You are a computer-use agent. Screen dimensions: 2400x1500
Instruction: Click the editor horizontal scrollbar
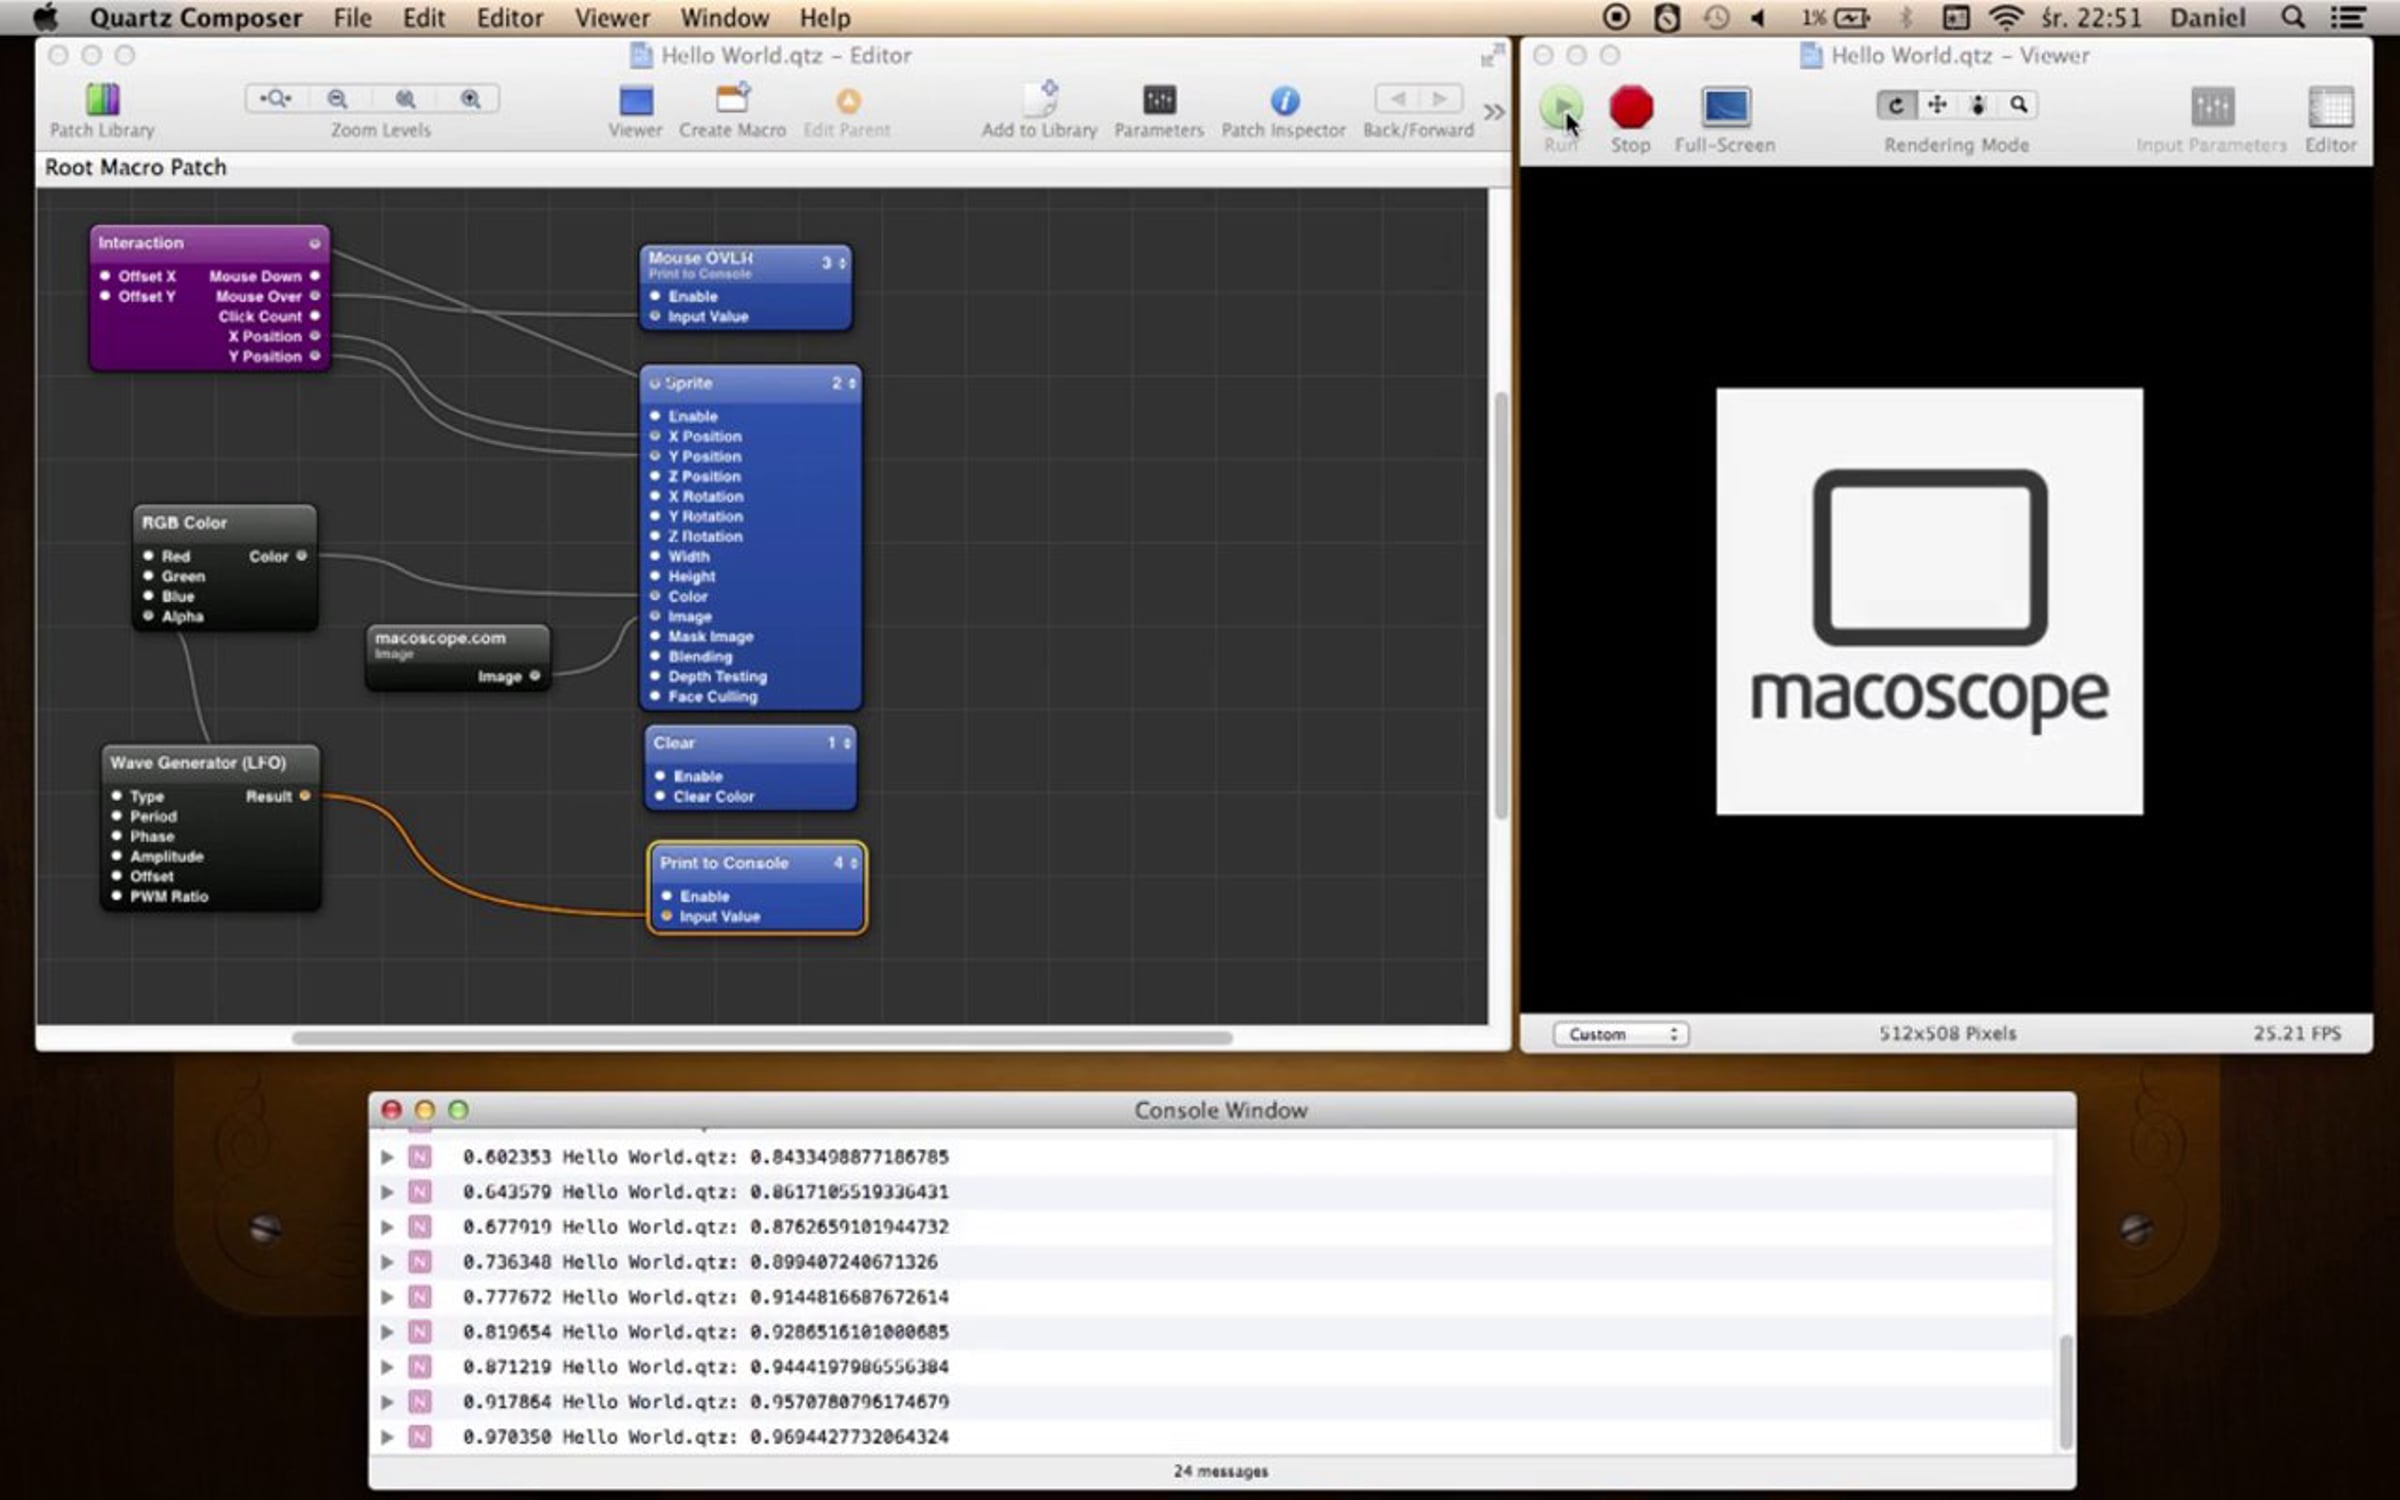click(760, 1038)
